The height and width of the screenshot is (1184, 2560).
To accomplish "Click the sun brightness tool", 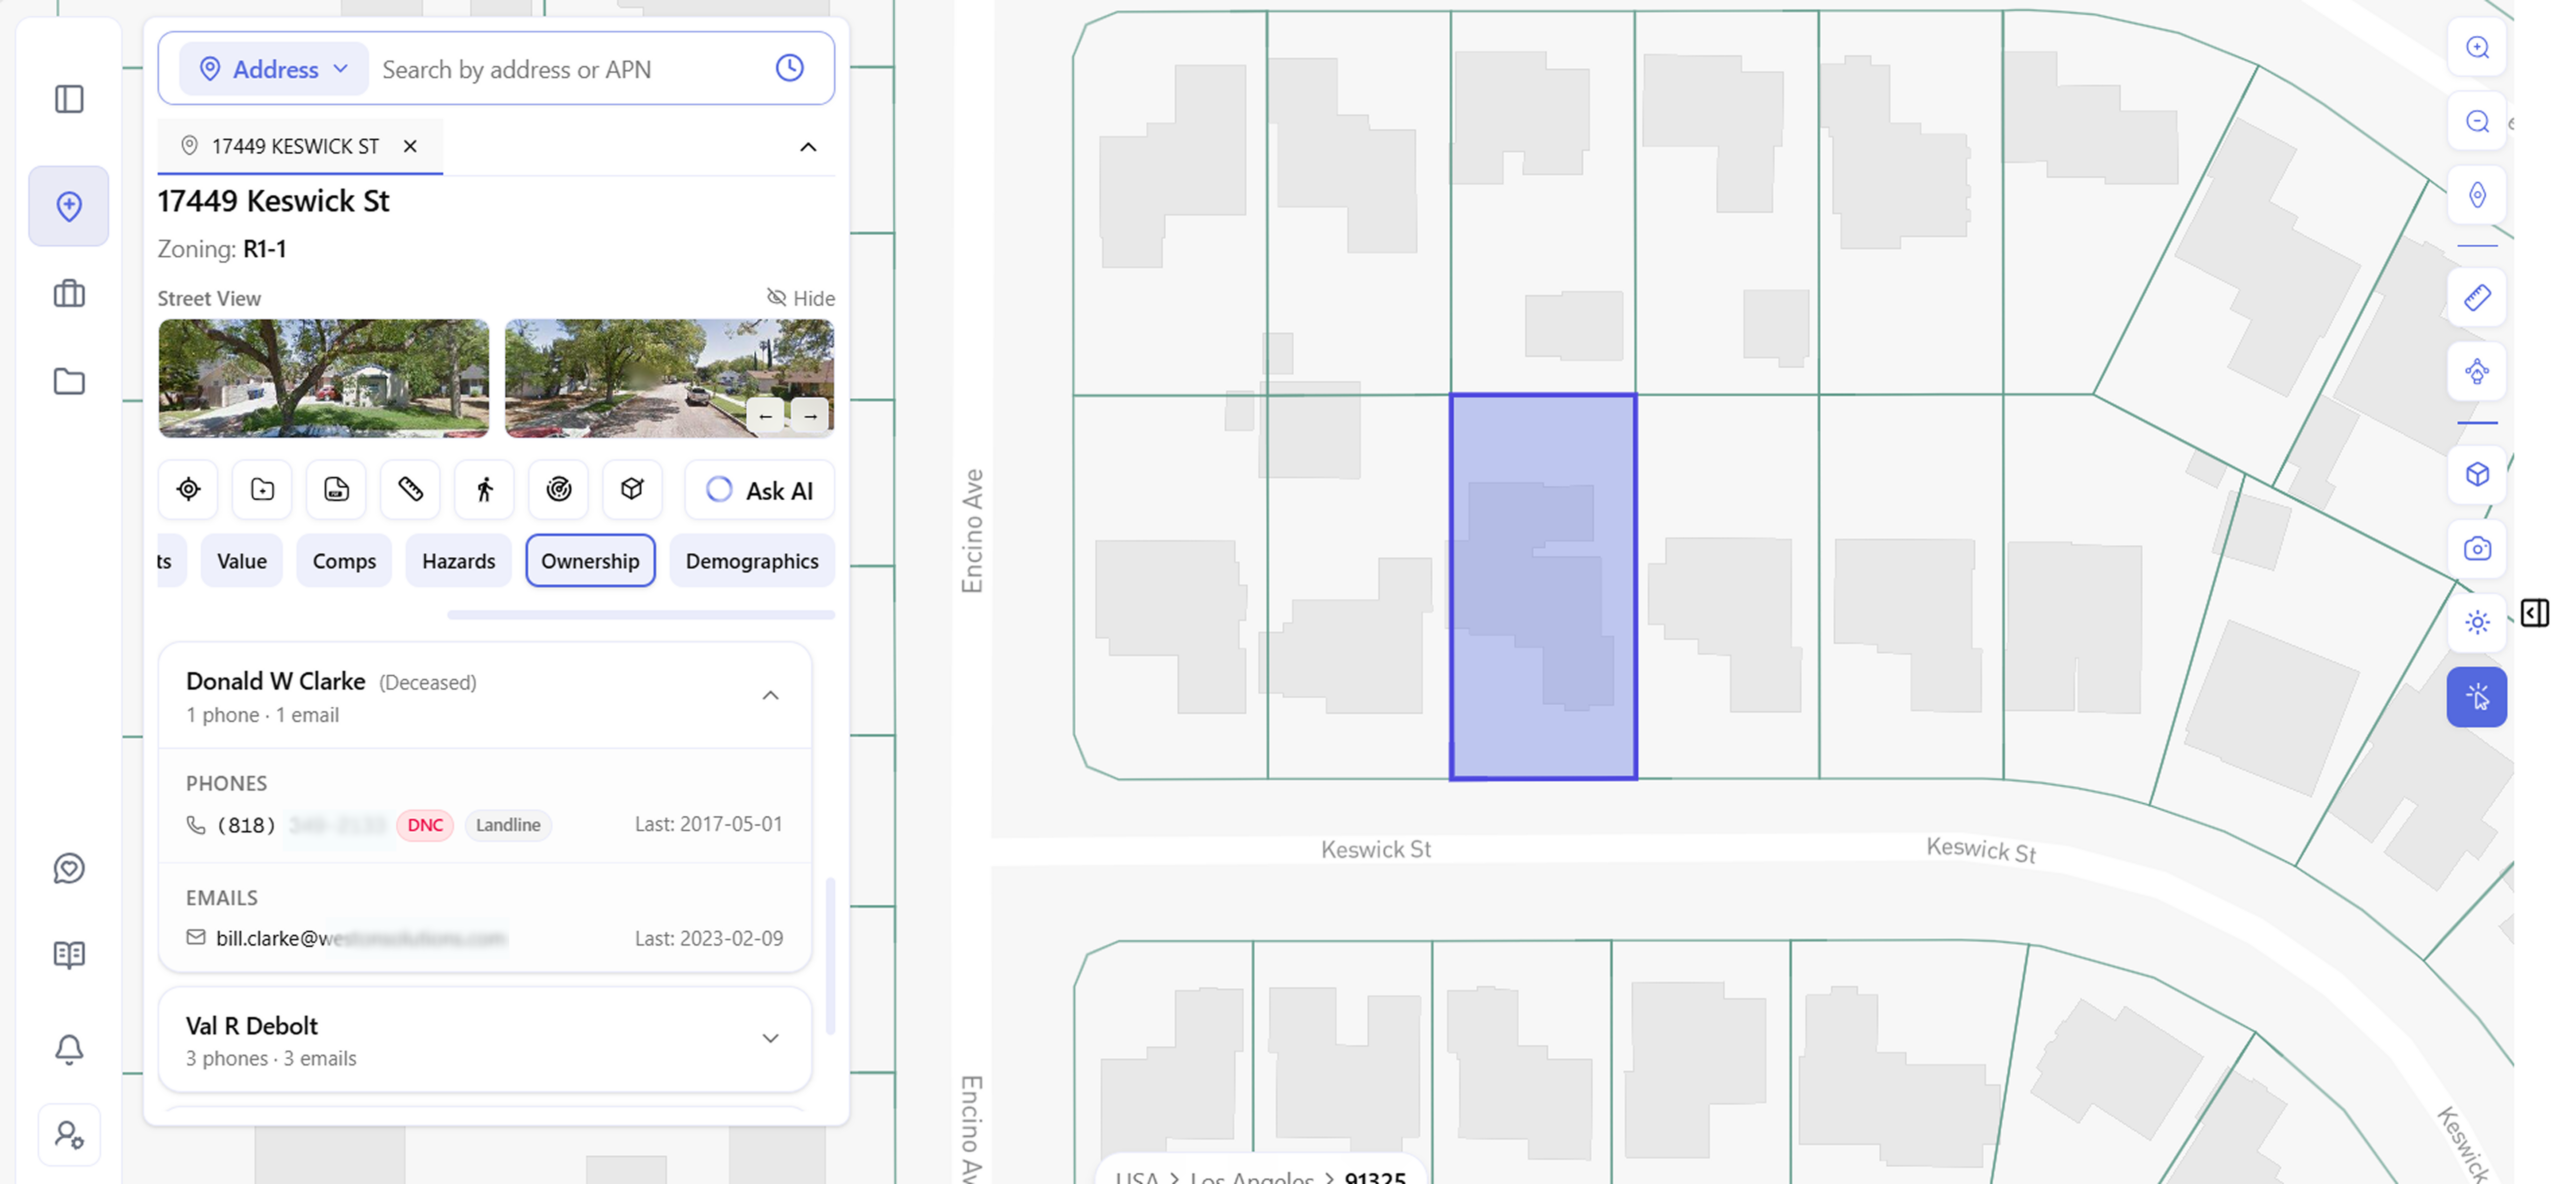I will pos(2476,622).
